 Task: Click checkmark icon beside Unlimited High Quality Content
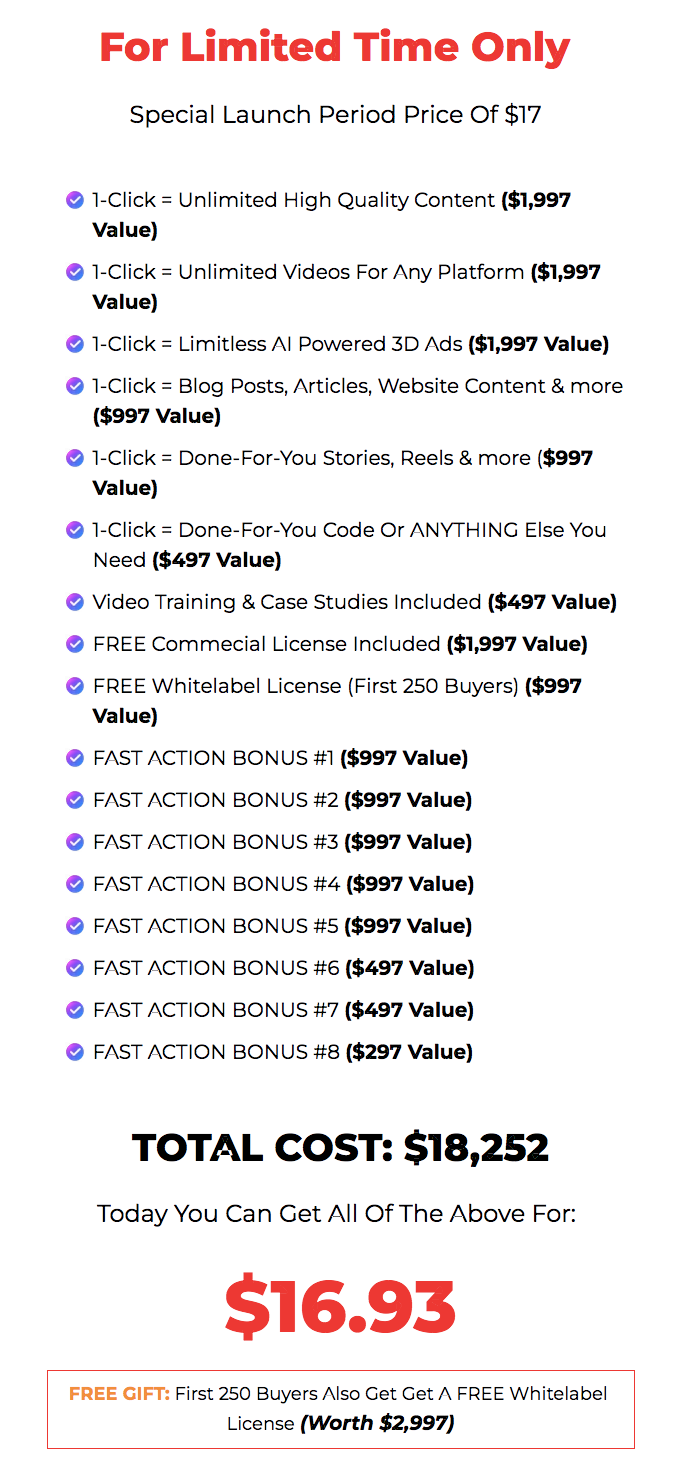[74, 200]
